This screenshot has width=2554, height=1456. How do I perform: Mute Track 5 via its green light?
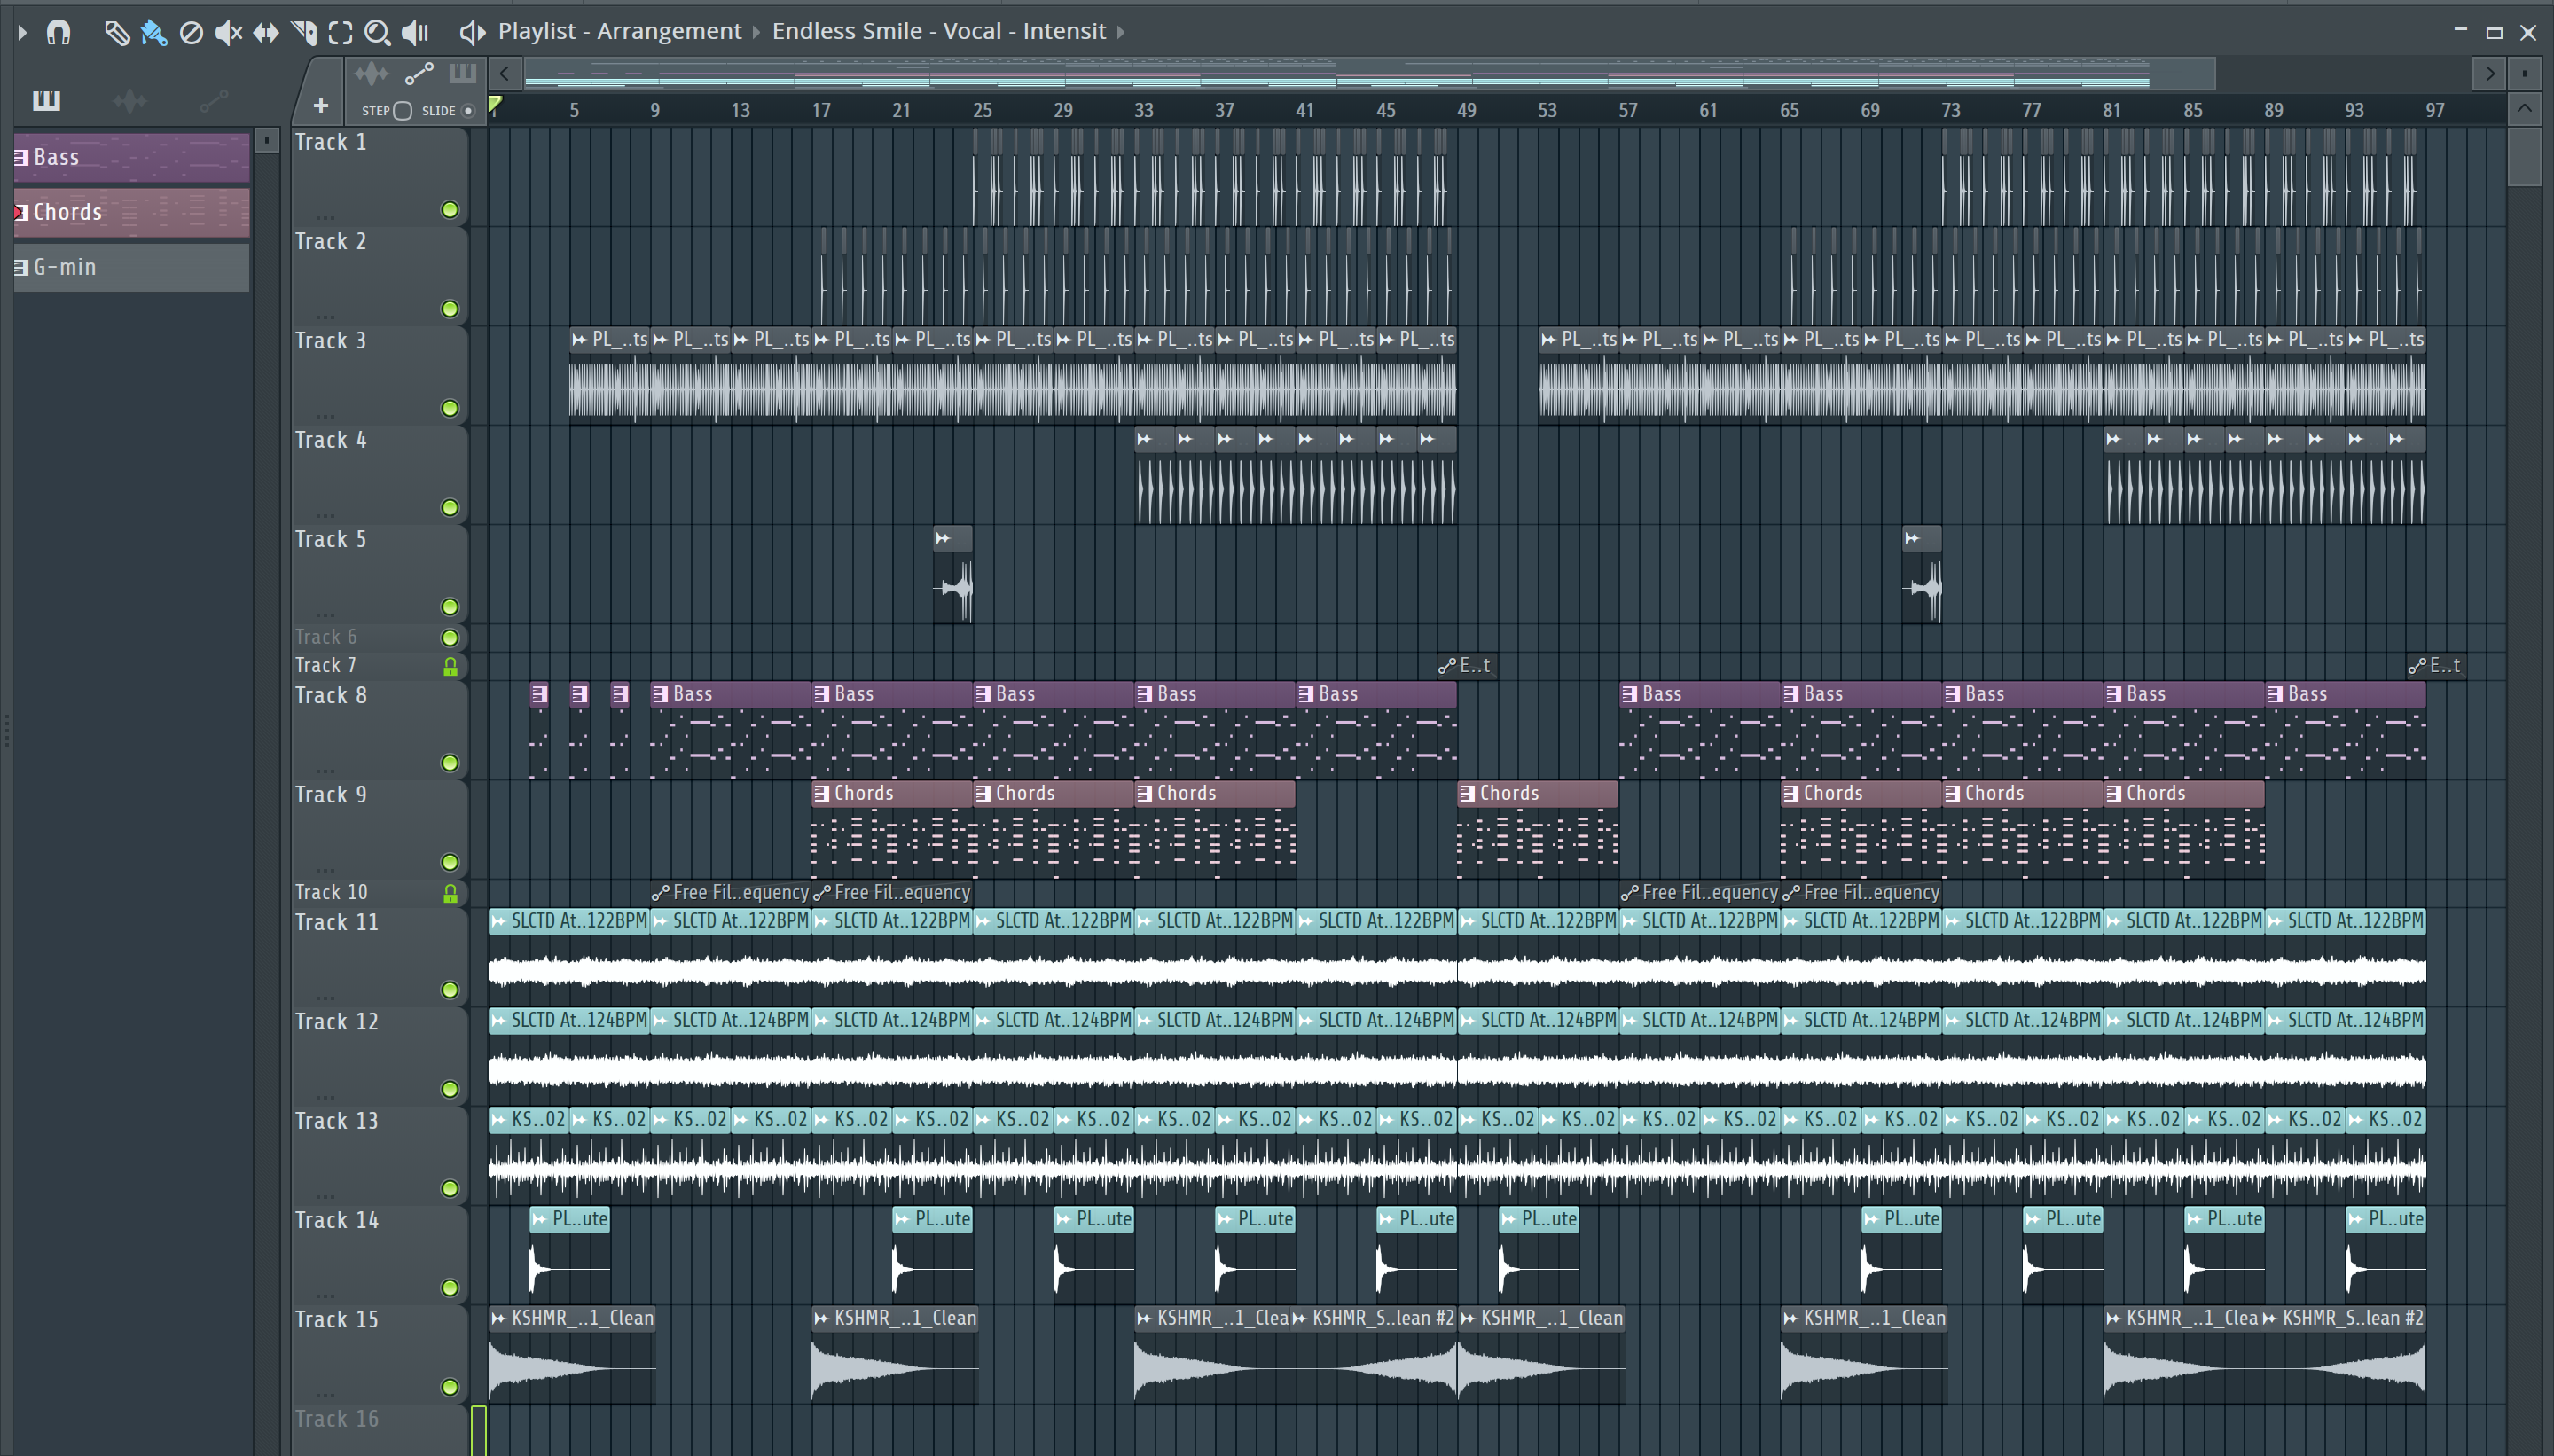point(450,607)
